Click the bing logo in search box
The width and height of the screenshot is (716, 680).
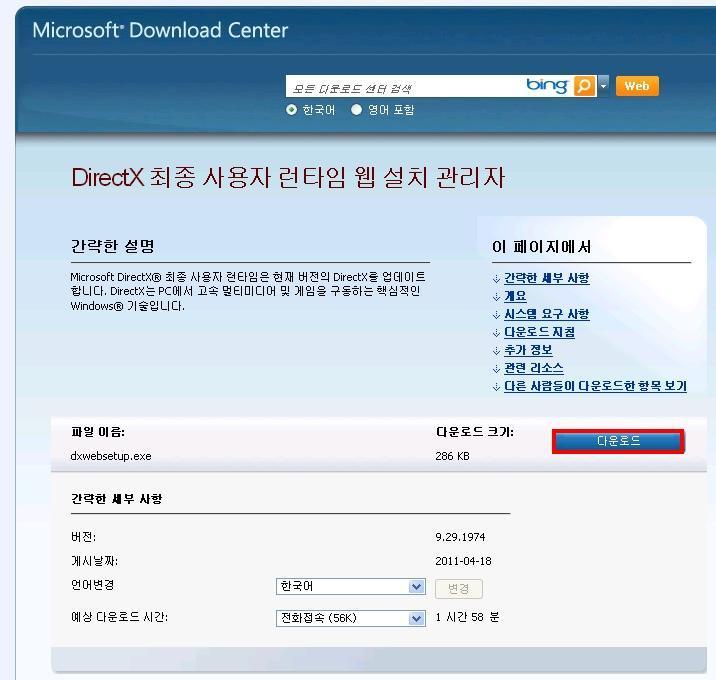[x=548, y=85]
